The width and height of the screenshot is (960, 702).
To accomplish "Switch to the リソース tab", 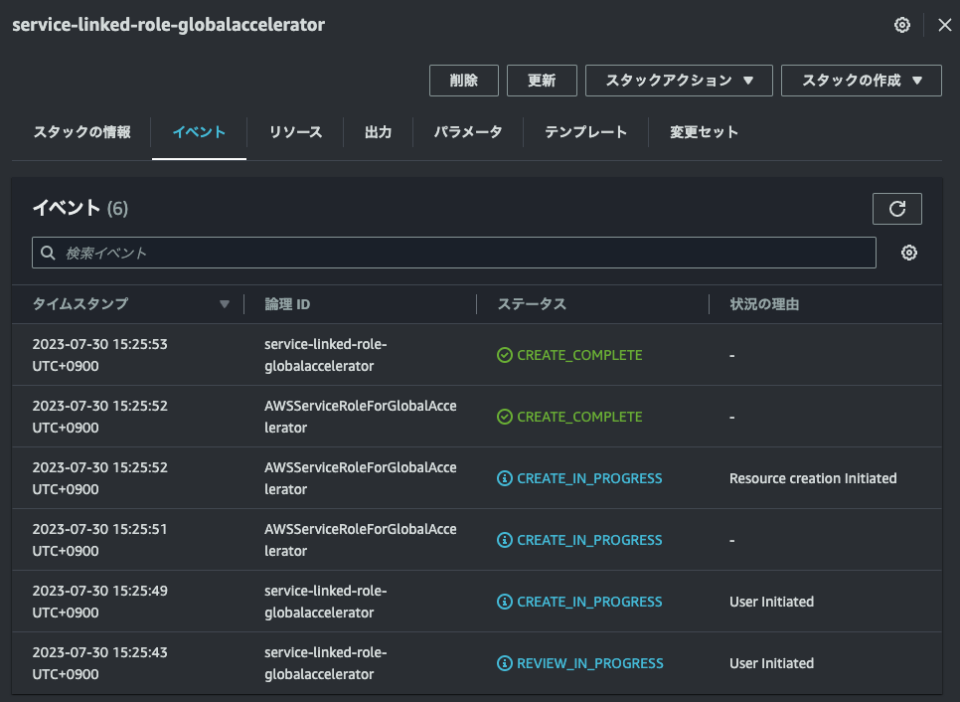I will 294,131.
